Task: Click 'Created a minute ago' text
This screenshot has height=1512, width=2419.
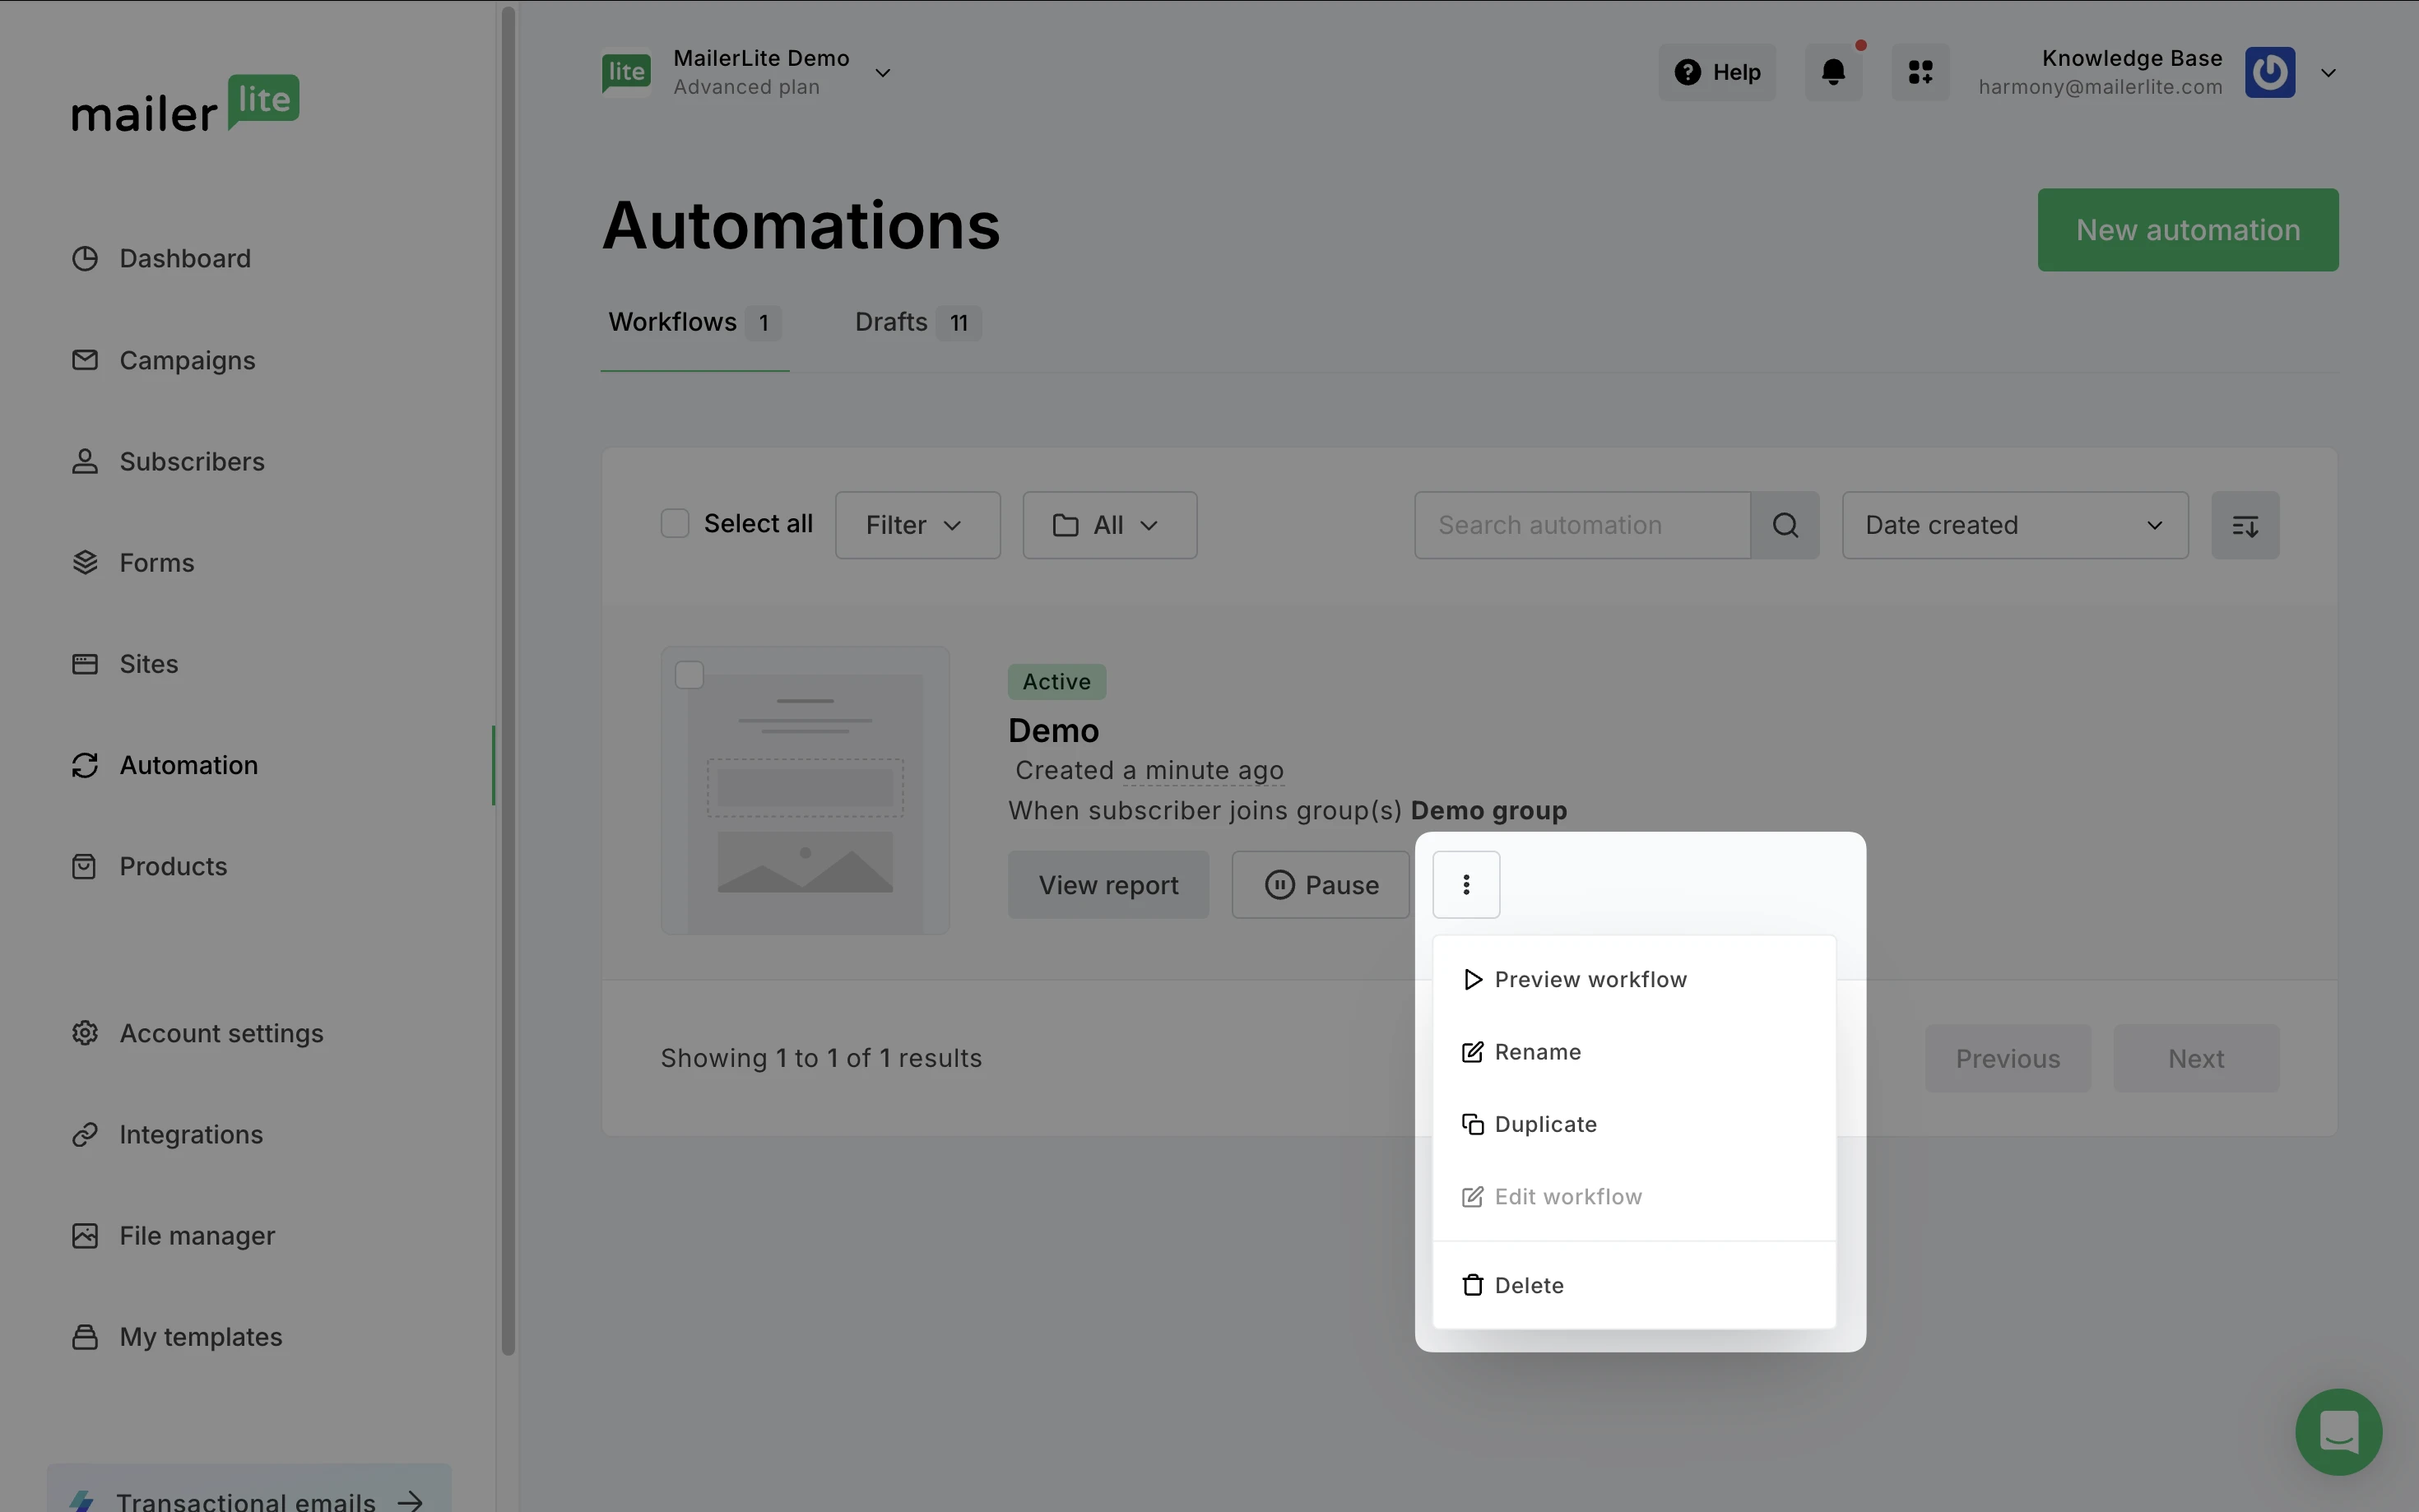Action: click(1149, 770)
